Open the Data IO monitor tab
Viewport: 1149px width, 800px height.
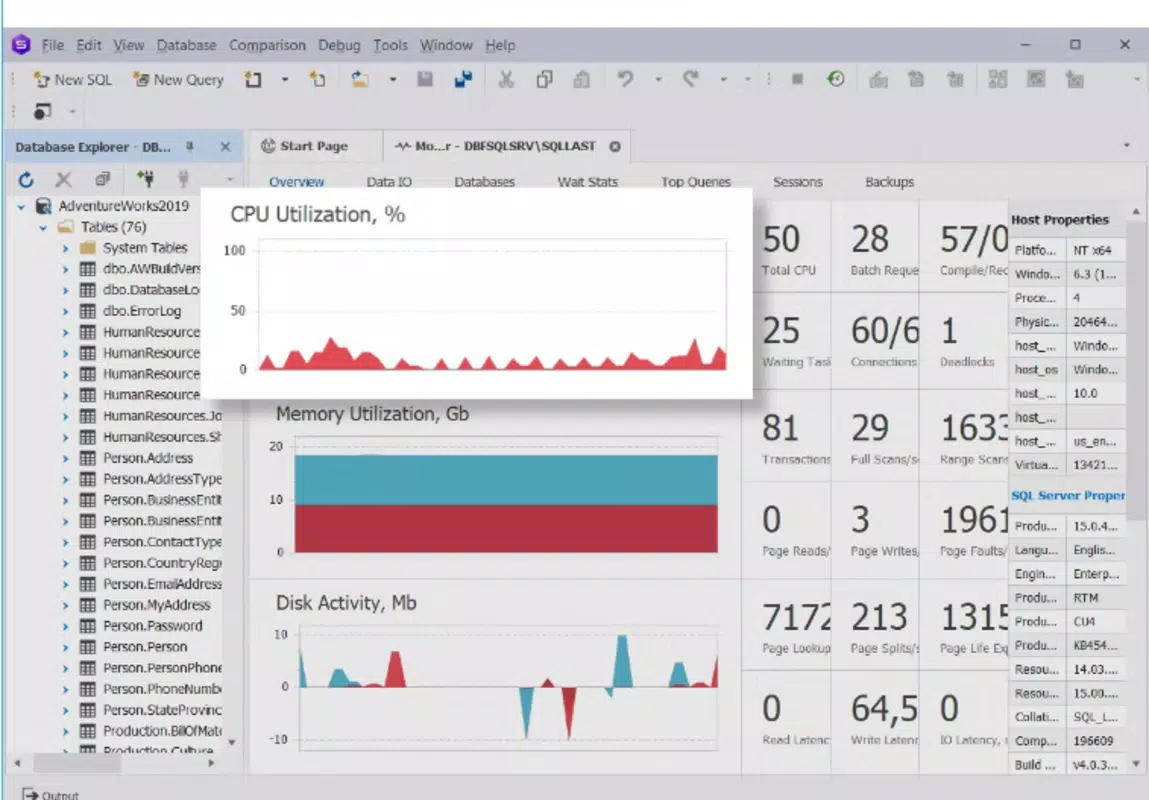(389, 182)
